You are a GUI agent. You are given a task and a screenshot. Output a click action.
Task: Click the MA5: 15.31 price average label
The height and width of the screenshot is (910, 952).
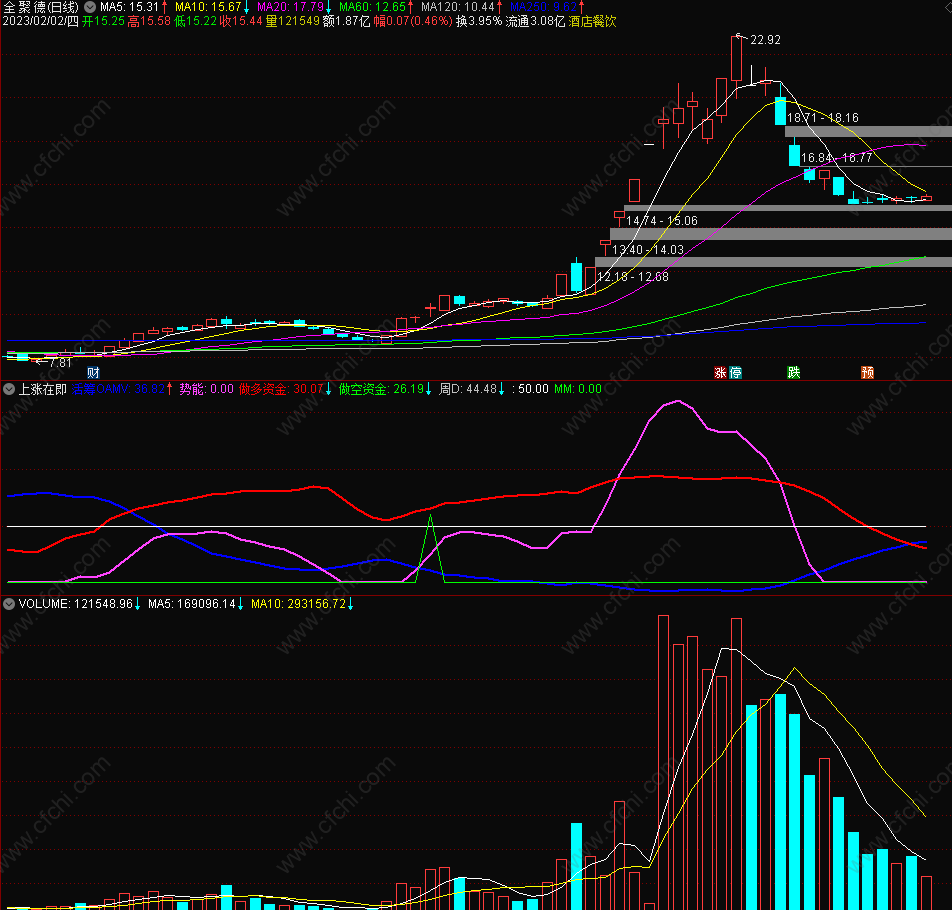tap(129, 7)
